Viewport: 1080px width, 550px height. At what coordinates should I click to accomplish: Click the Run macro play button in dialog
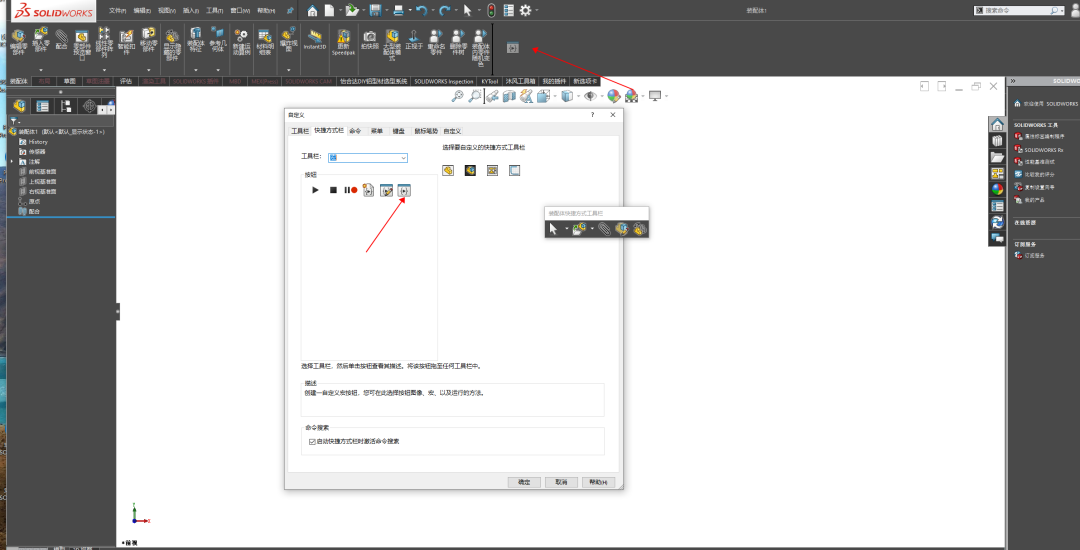(x=315, y=190)
